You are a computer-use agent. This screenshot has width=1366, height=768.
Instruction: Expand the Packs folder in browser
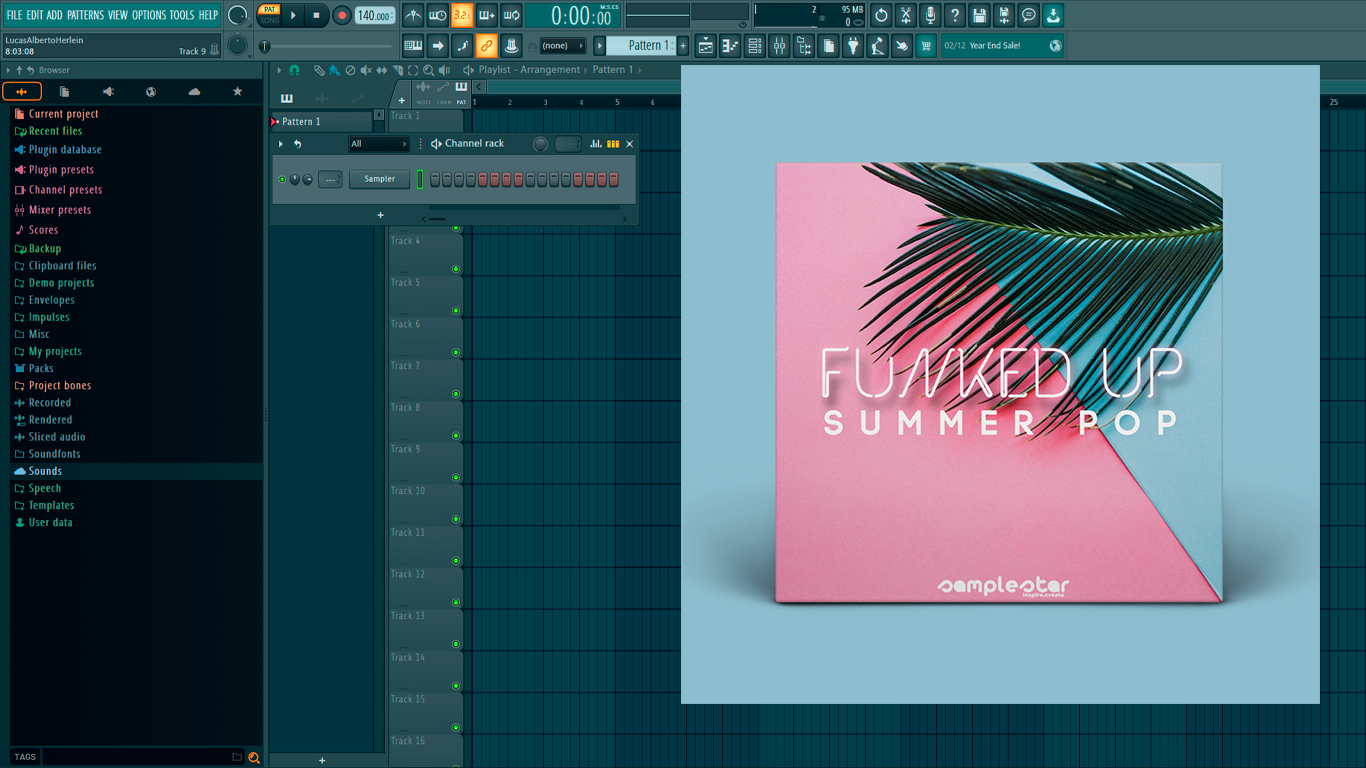[41, 368]
